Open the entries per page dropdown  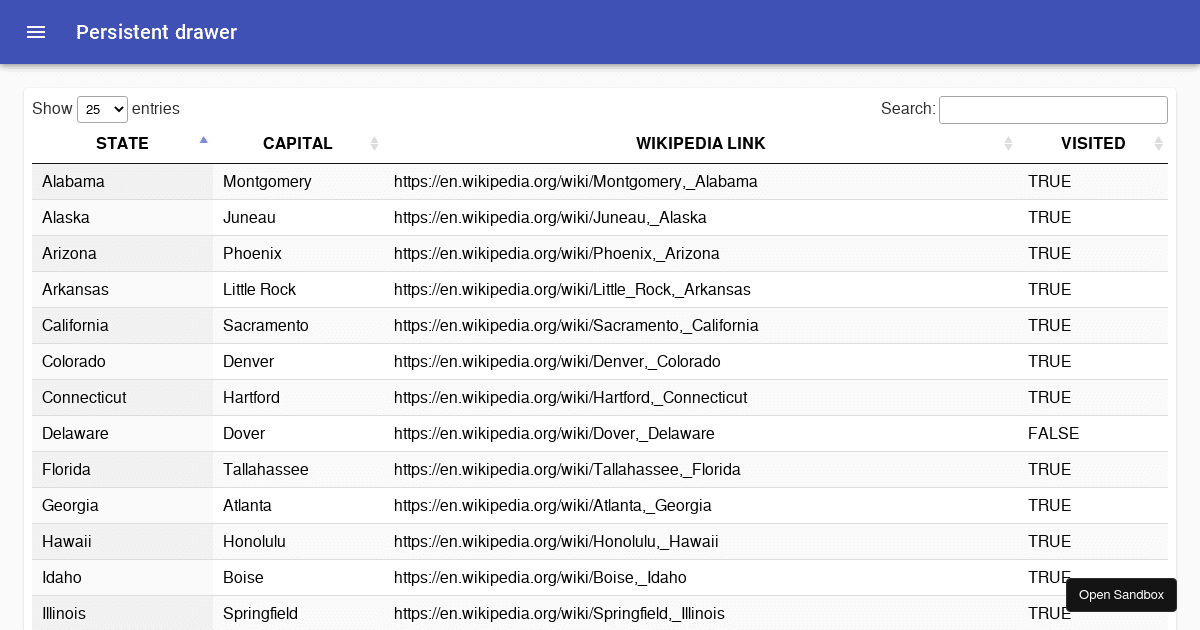(x=102, y=109)
